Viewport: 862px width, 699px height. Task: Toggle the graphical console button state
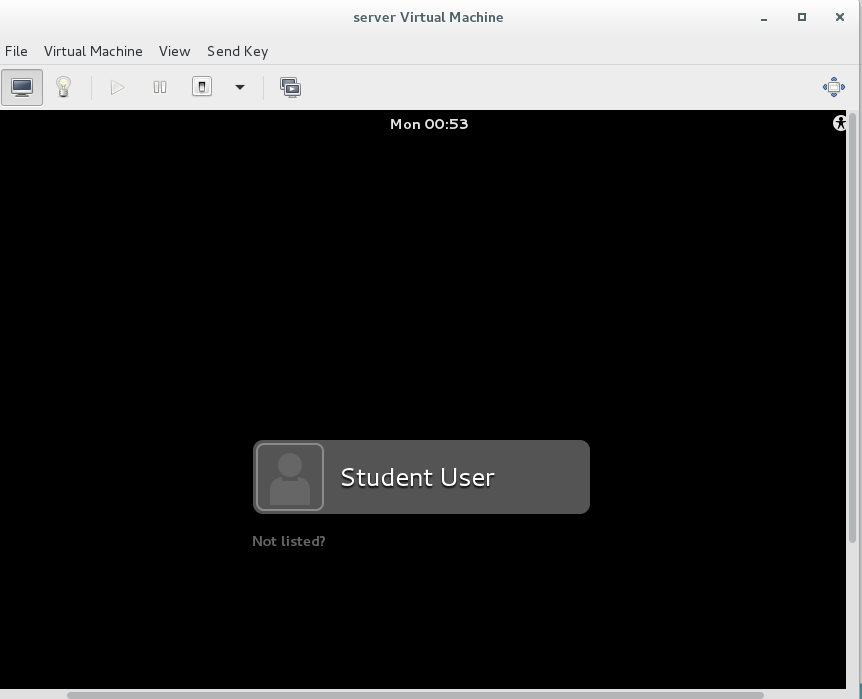coord(22,87)
